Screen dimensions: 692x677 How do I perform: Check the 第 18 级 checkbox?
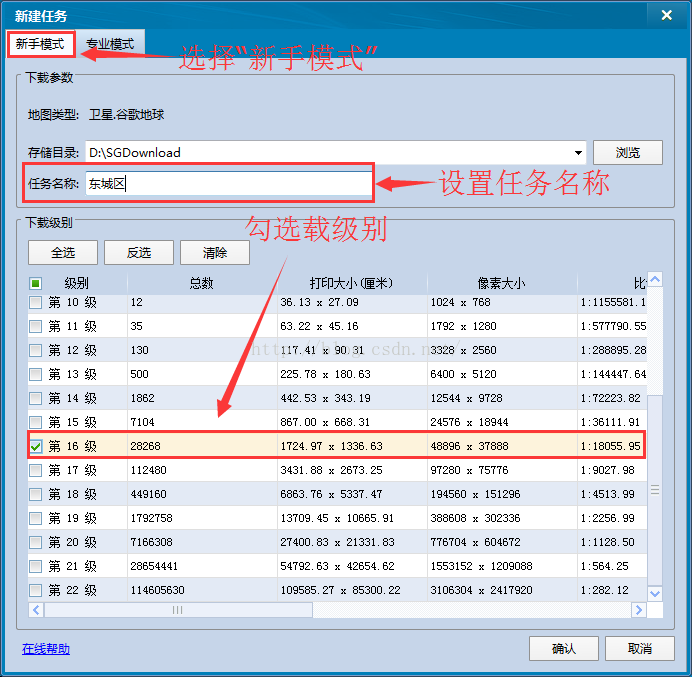pos(36,494)
